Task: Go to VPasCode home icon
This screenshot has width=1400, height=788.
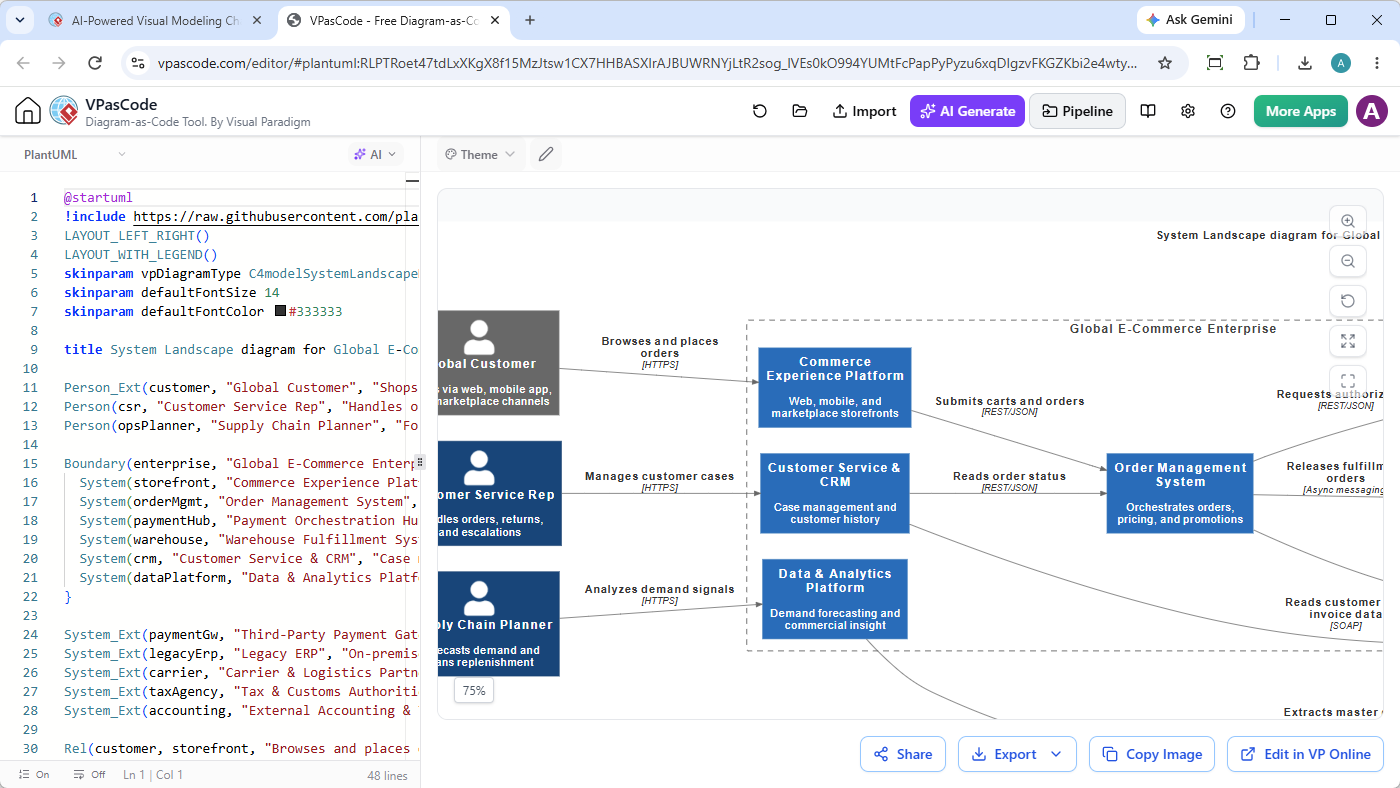Action: 28,111
